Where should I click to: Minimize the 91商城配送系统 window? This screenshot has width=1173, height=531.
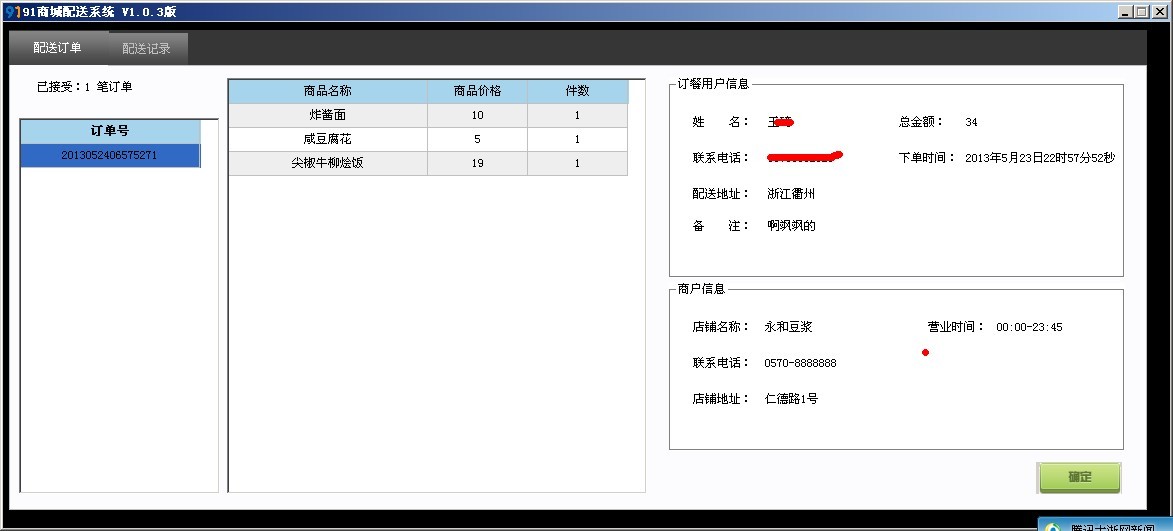point(1126,12)
